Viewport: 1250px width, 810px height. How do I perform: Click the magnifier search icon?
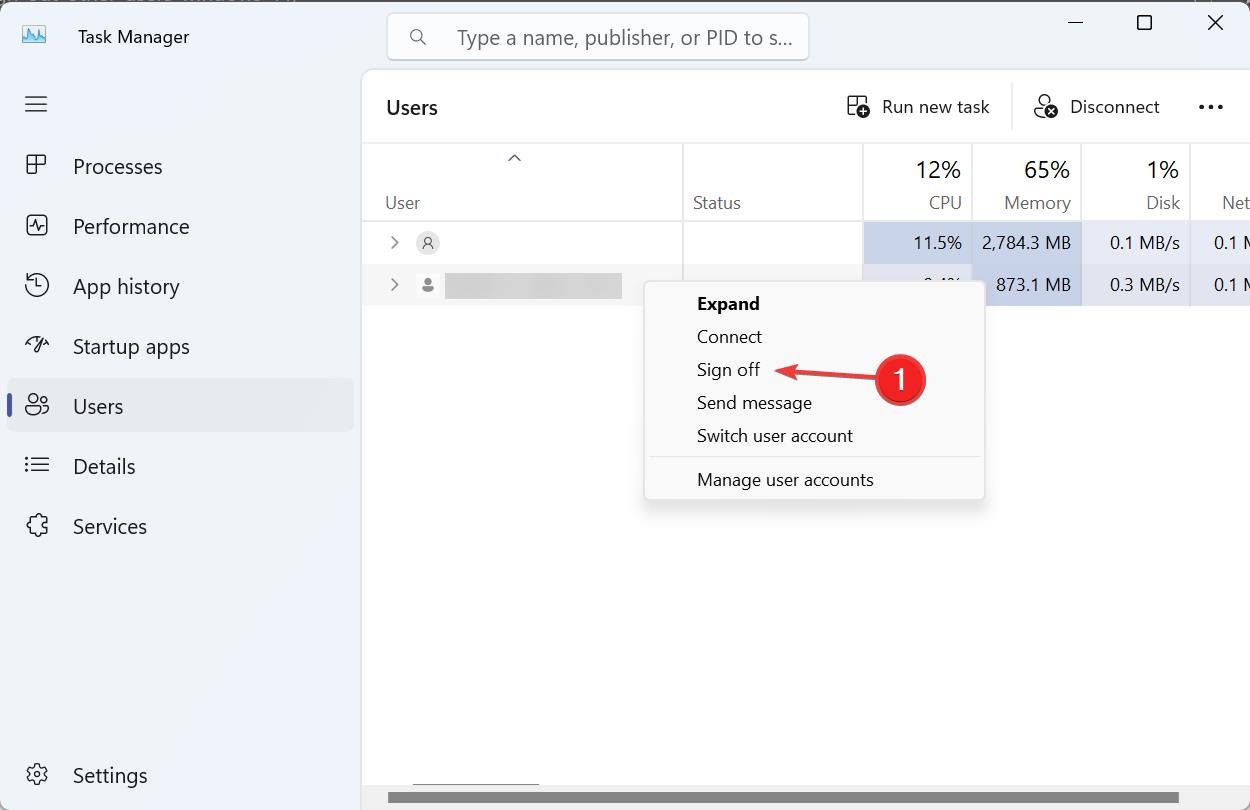pyautogui.click(x=418, y=37)
